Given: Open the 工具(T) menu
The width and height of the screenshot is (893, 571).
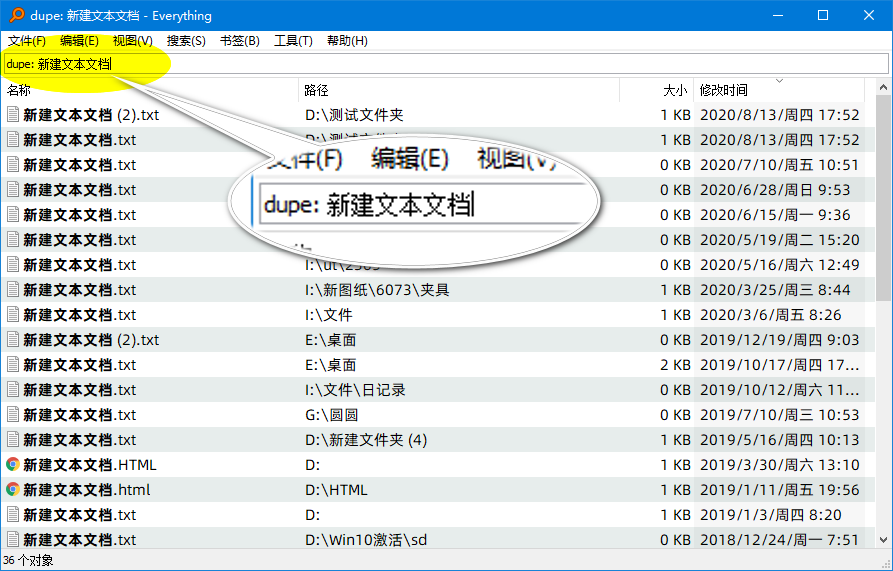Looking at the screenshot, I should (293, 41).
